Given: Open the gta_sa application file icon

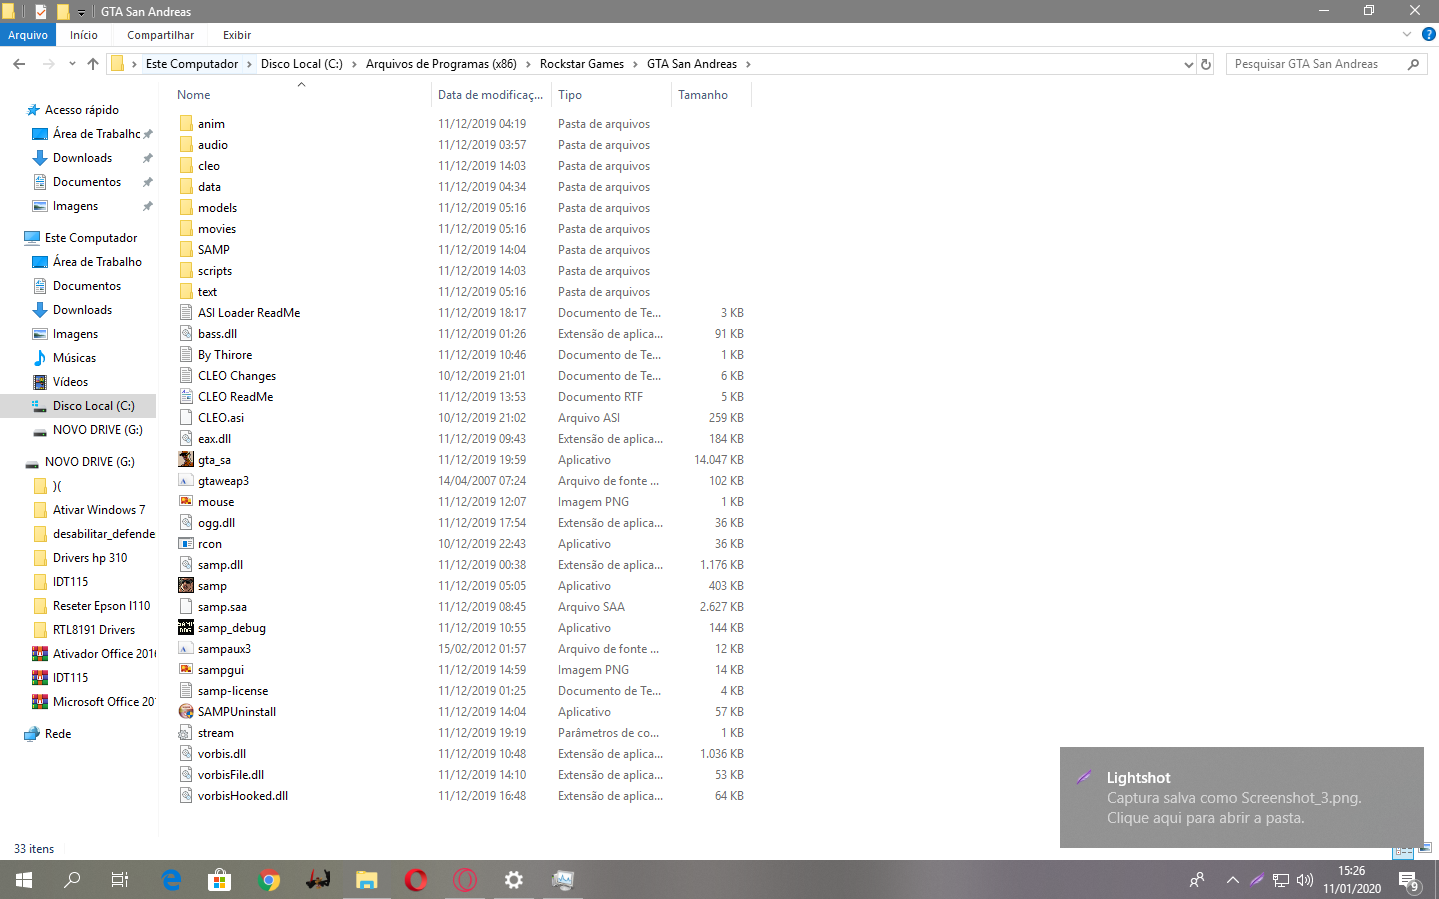Looking at the screenshot, I should tap(186, 460).
